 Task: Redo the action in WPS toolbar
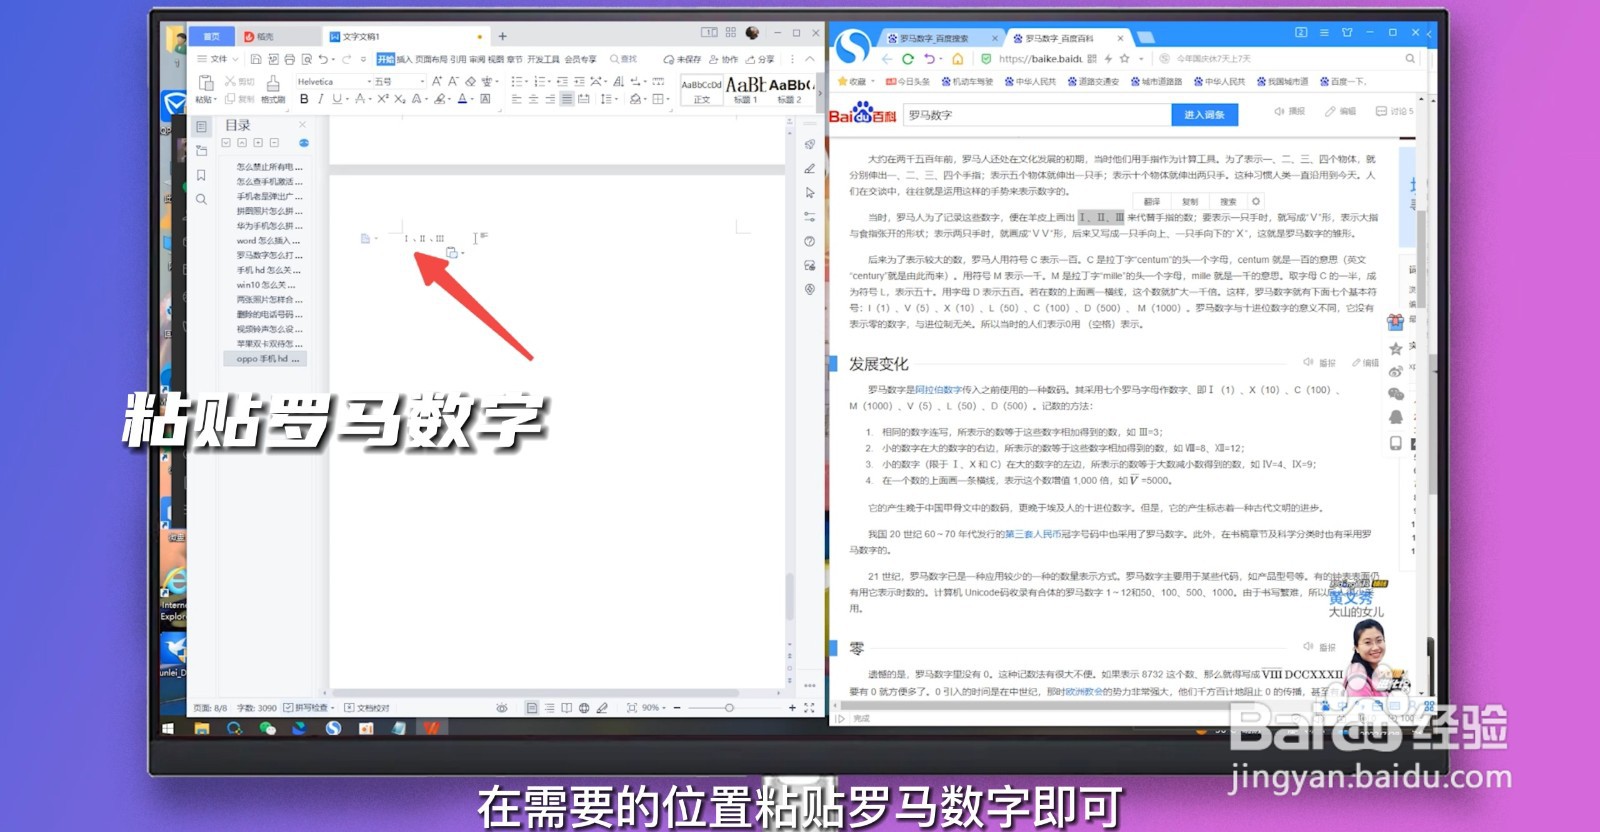346,59
